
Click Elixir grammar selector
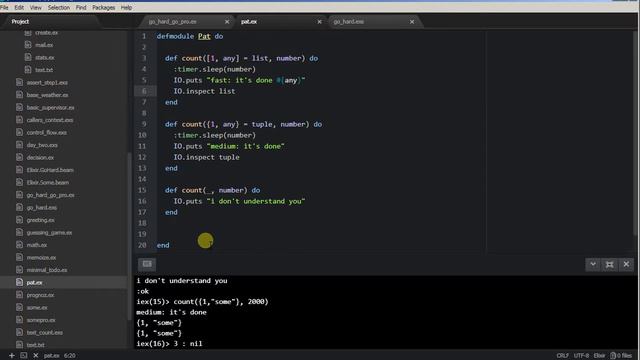(599, 356)
